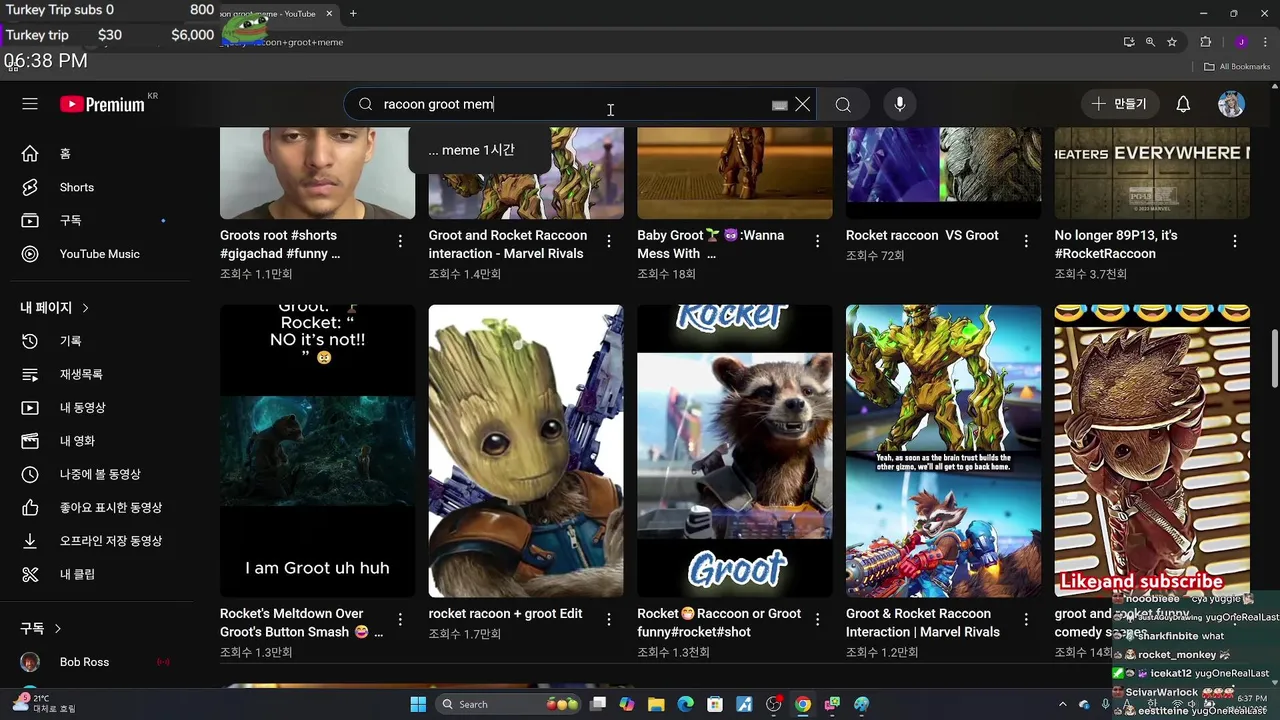
Task: Open 'Rocket's Meltdown Over Groot's Button Smash' title
Action: coord(301,622)
